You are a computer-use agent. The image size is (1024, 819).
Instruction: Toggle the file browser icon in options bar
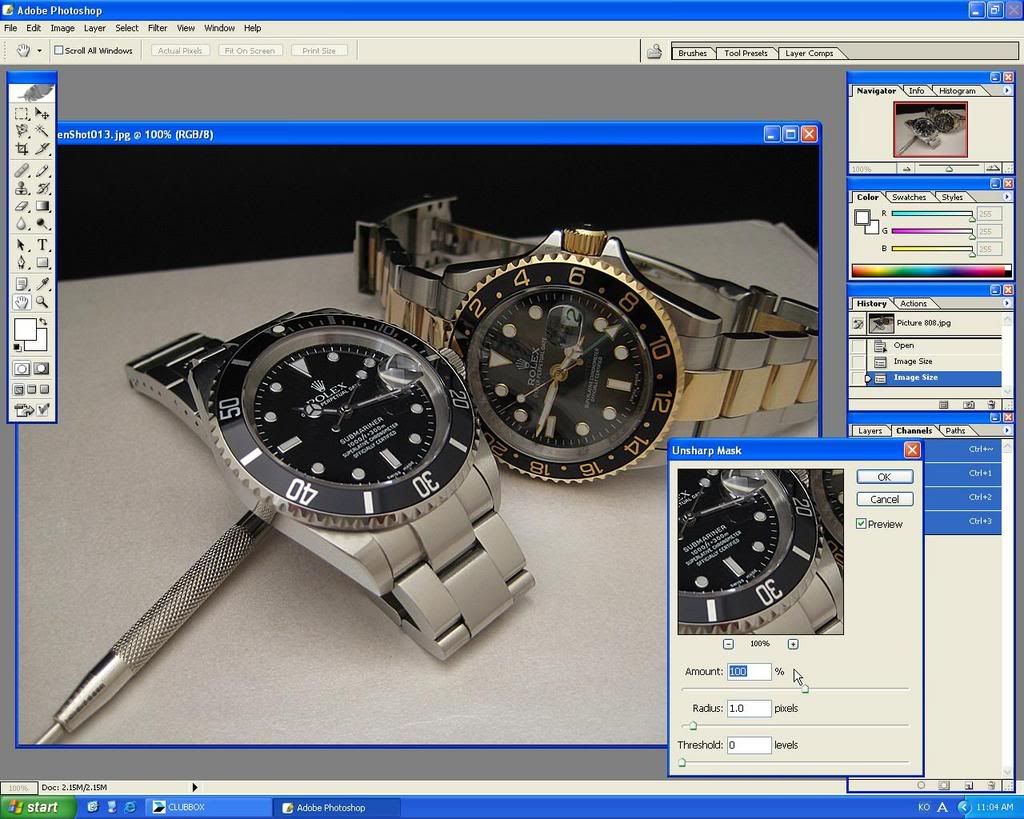point(654,51)
